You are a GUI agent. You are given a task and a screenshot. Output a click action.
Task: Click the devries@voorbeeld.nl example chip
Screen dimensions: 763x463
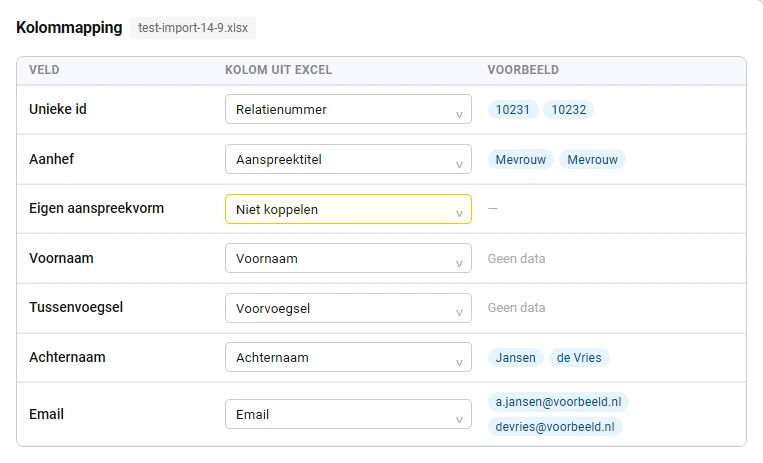555,426
